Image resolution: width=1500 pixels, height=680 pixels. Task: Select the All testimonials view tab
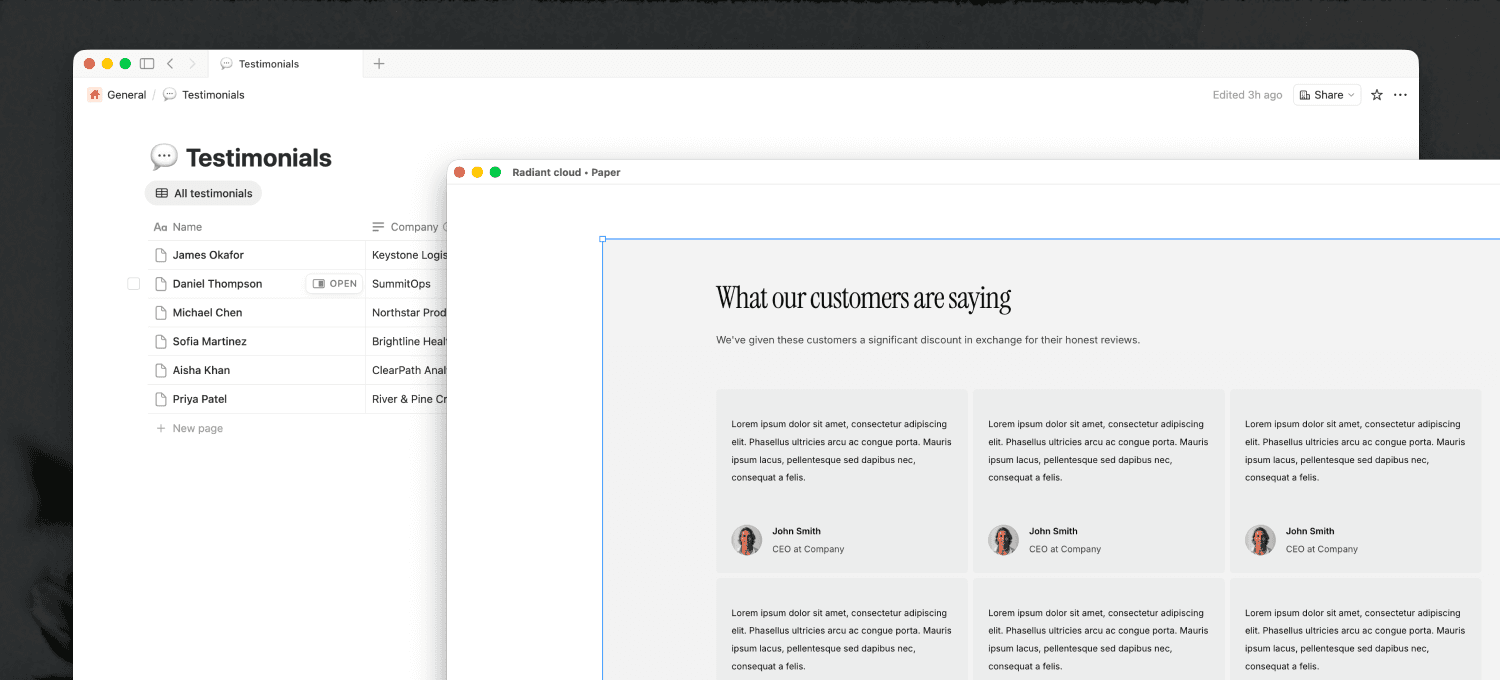pyautogui.click(x=203, y=193)
